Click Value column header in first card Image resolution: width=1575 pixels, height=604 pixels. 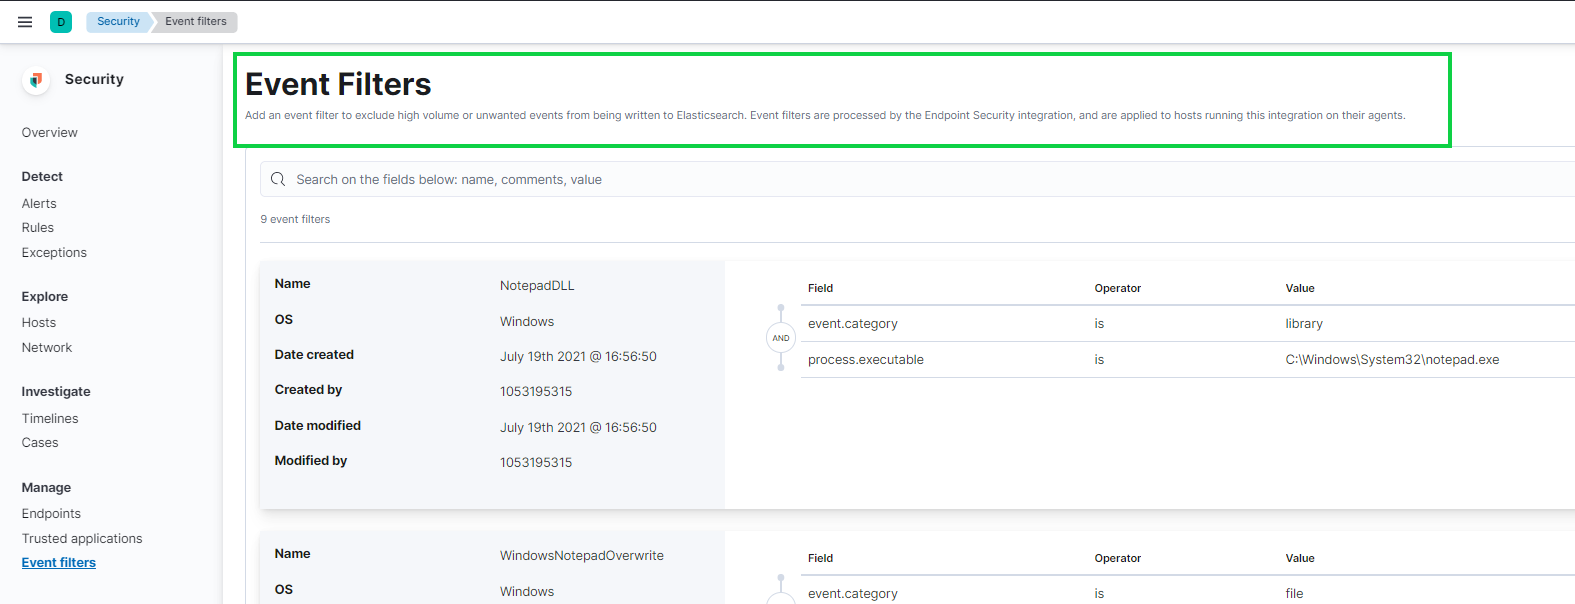(1300, 288)
